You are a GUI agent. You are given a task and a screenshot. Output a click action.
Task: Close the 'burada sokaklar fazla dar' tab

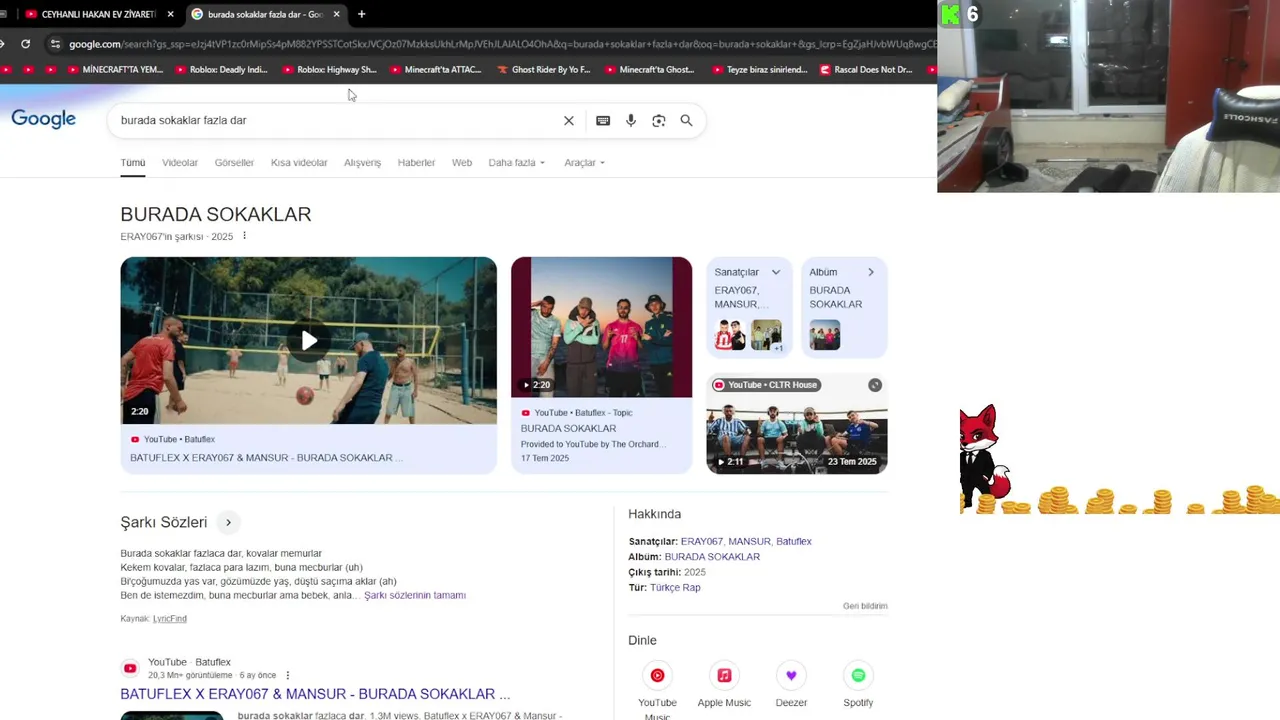[x=336, y=14]
